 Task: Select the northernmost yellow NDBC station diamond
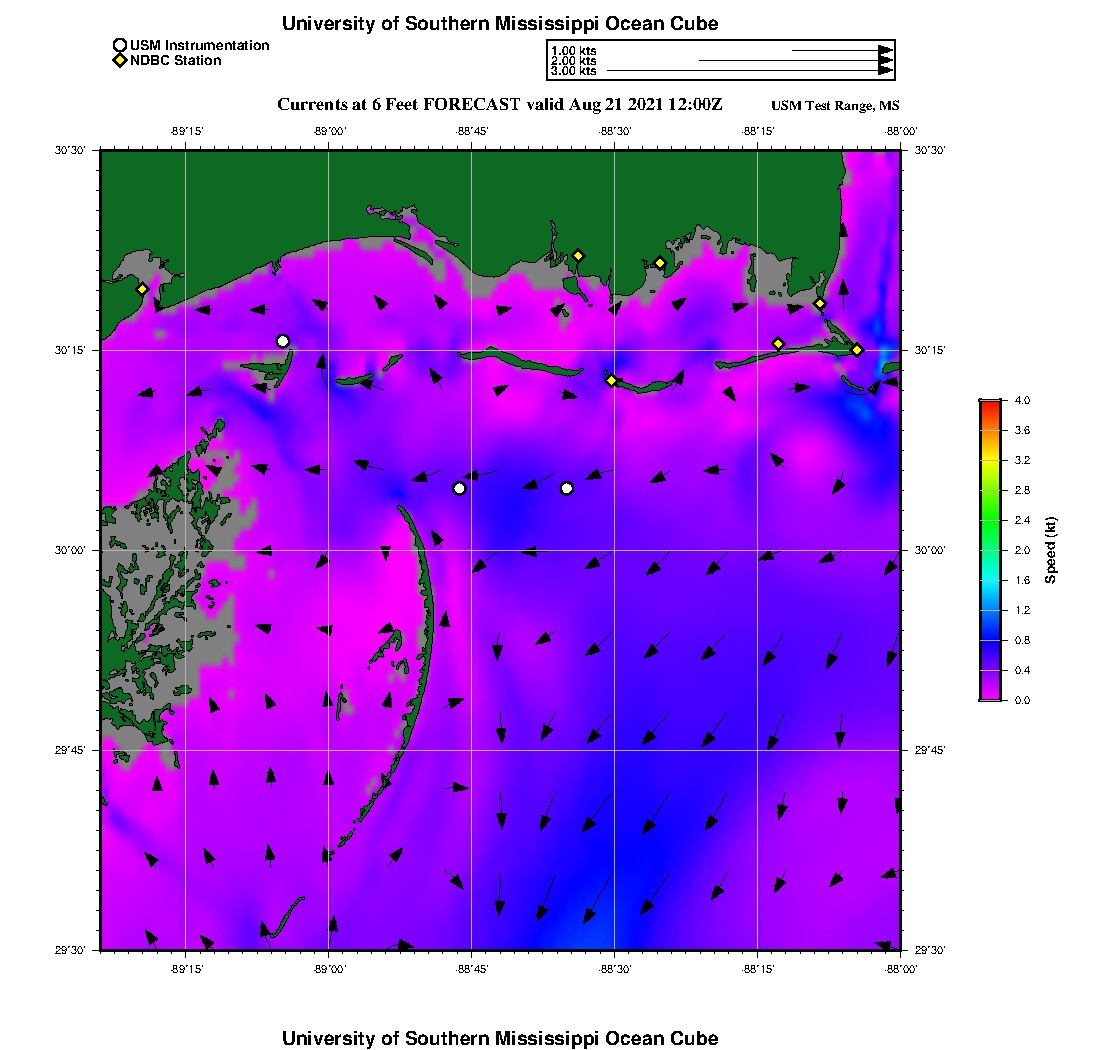[578, 255]
